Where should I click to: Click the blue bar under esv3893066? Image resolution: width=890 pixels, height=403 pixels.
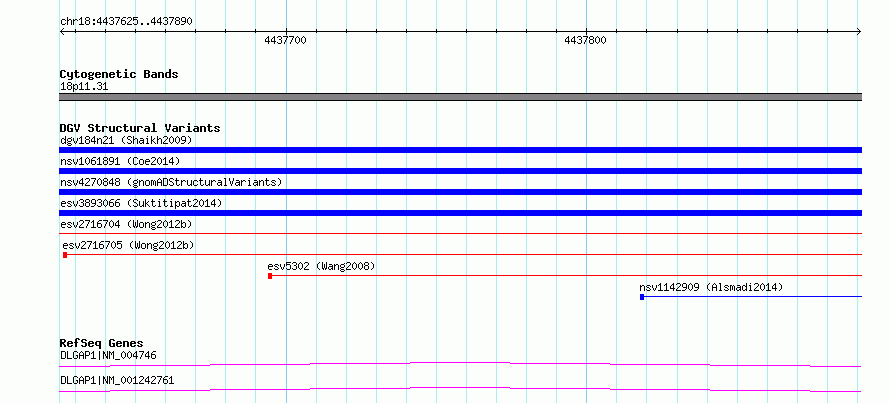(x=460, y=213)
